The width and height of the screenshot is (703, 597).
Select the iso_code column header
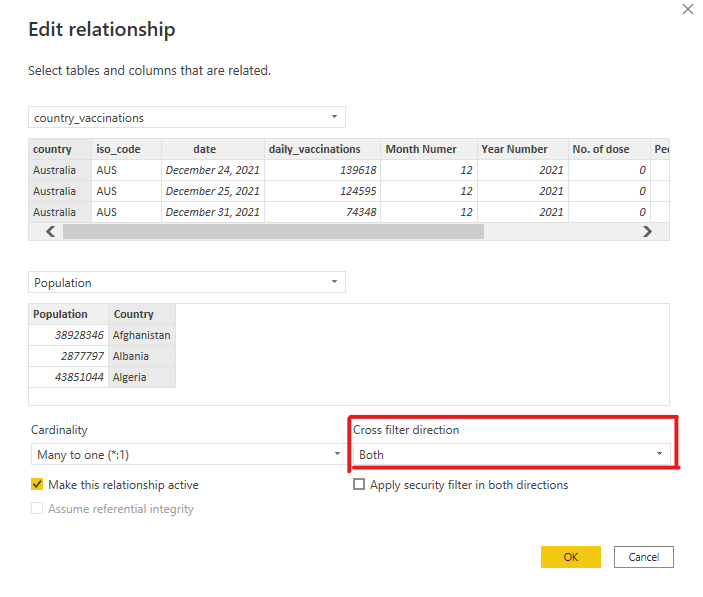126,149
